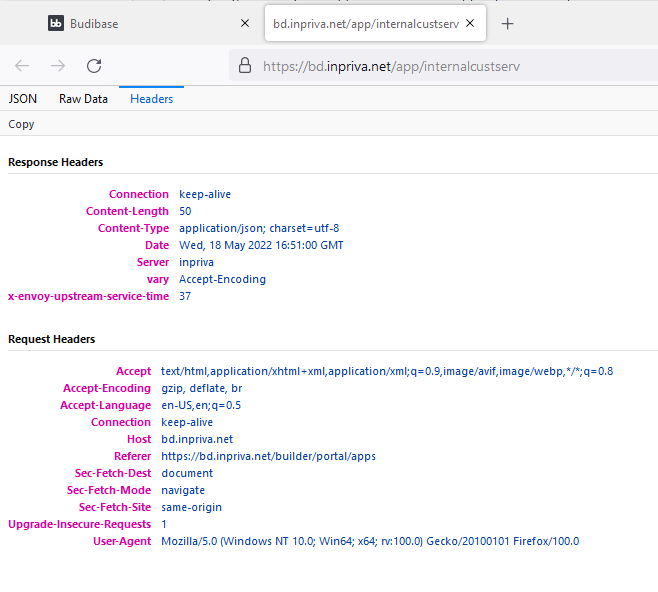Image resolution: width=658 pixels, height=592 pixels.
Task: Click the value 37 of x-envoy-upstream-service-time
Action: point(185,296)
